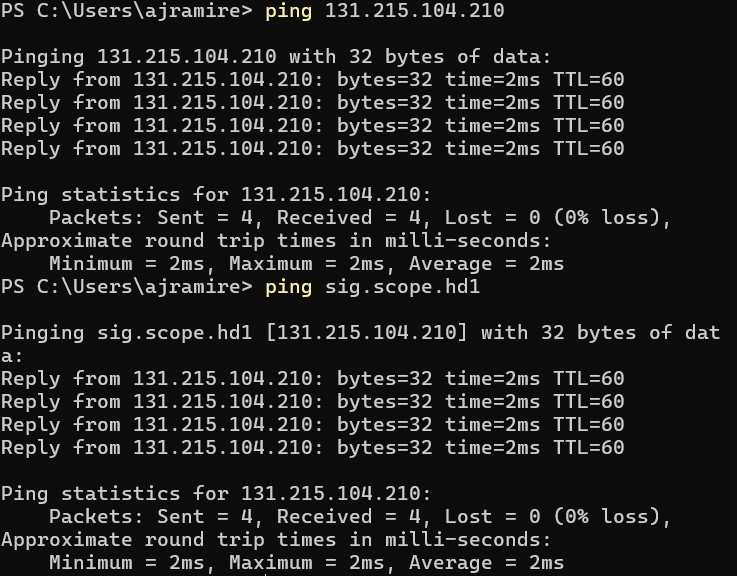The width and height of the screenshot is (737, 576).
Task: Click the IP address argument of the first ping command
Action: tap(415, 10)
